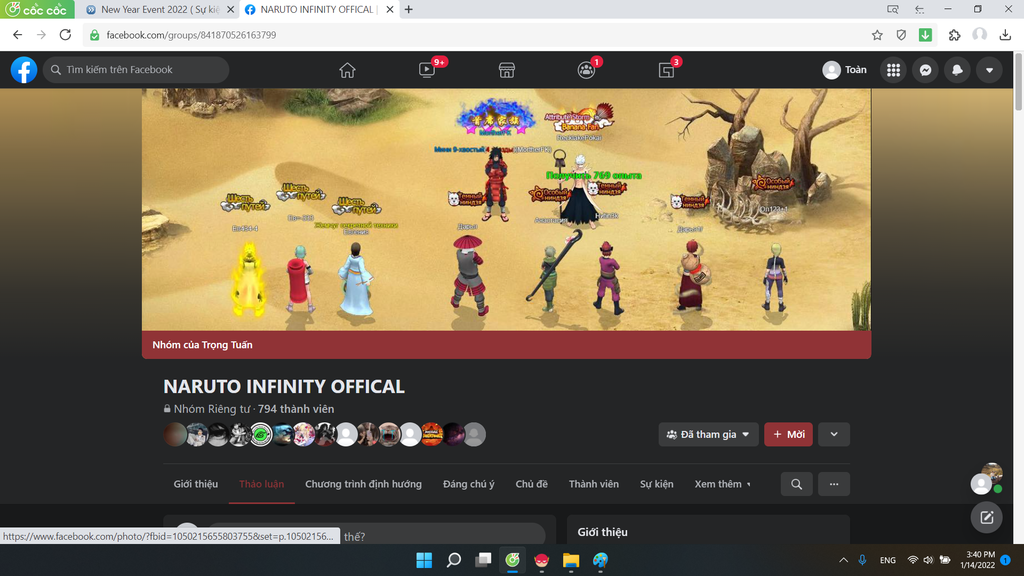Click the group cover photo
Screen dimensions: 1024x576
tap(506, 210)
